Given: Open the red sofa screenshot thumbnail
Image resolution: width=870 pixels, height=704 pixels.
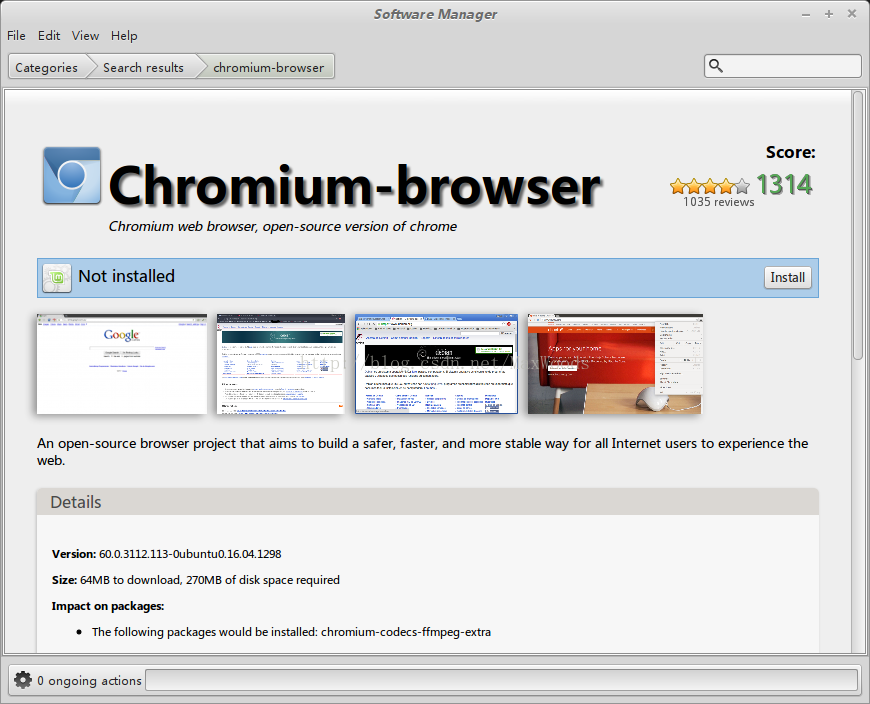Looking at the screenshot, I should click(615, 364).
